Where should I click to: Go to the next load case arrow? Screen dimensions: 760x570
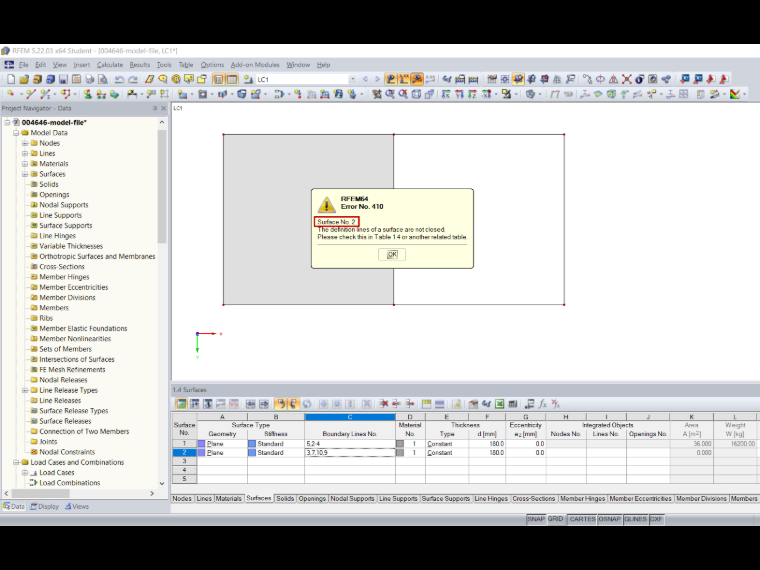click(x=377, y=79)
